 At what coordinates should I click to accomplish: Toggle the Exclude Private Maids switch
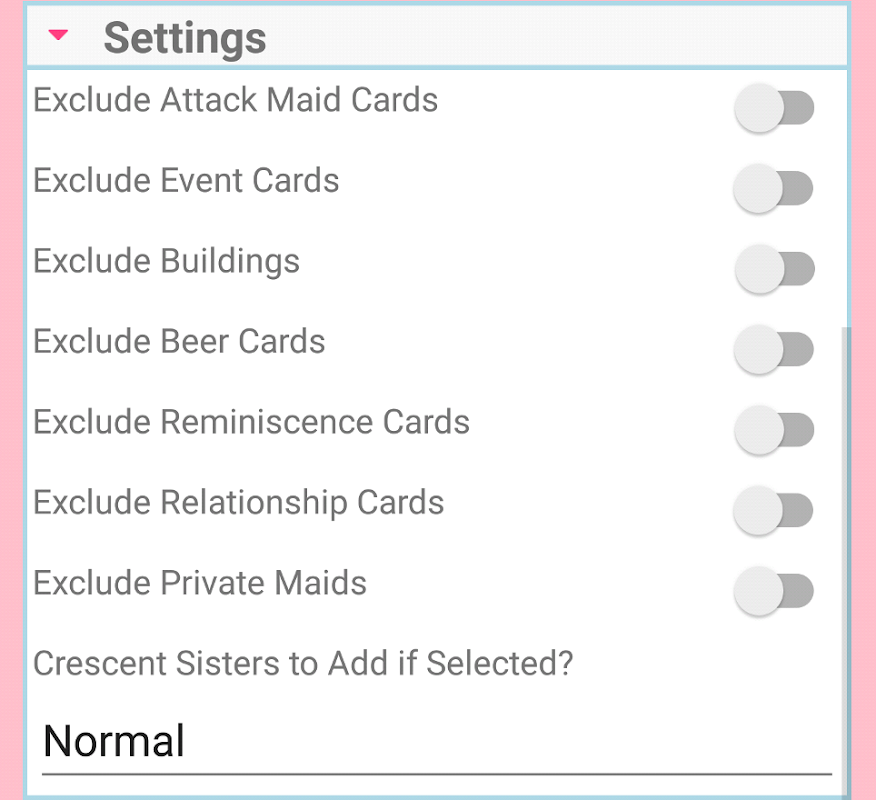pyautogui.click(x=774, y=590)
